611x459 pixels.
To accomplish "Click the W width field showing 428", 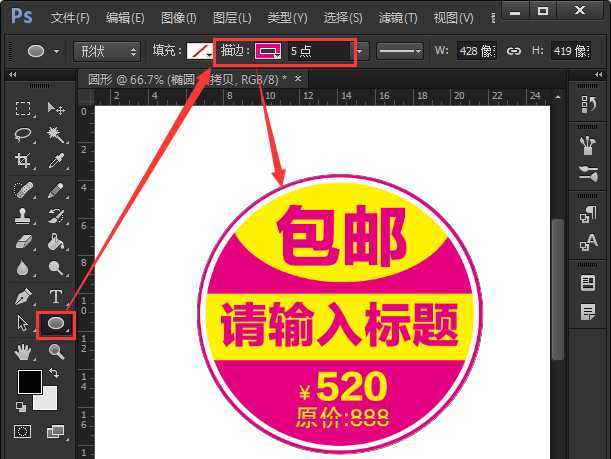I will (476, 51).
